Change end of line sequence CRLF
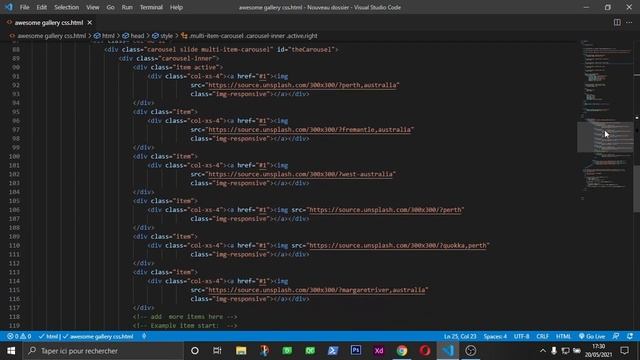 point(542,336)
